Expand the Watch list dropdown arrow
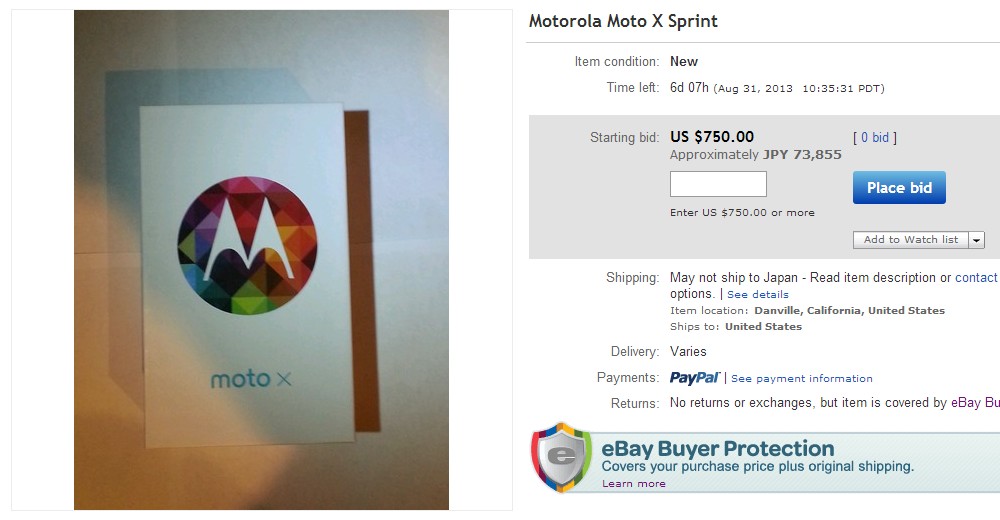 pos(976,240)
